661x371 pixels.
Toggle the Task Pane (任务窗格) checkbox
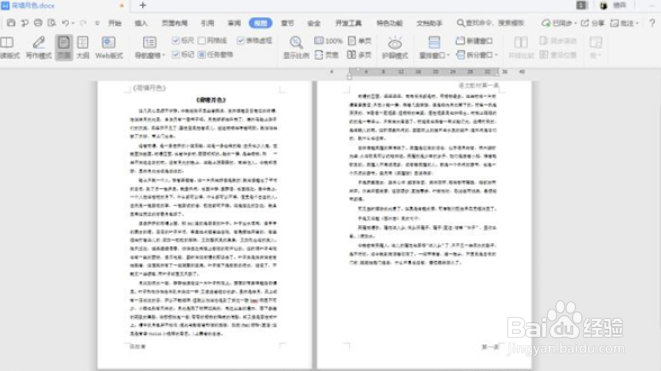[202, 54]
